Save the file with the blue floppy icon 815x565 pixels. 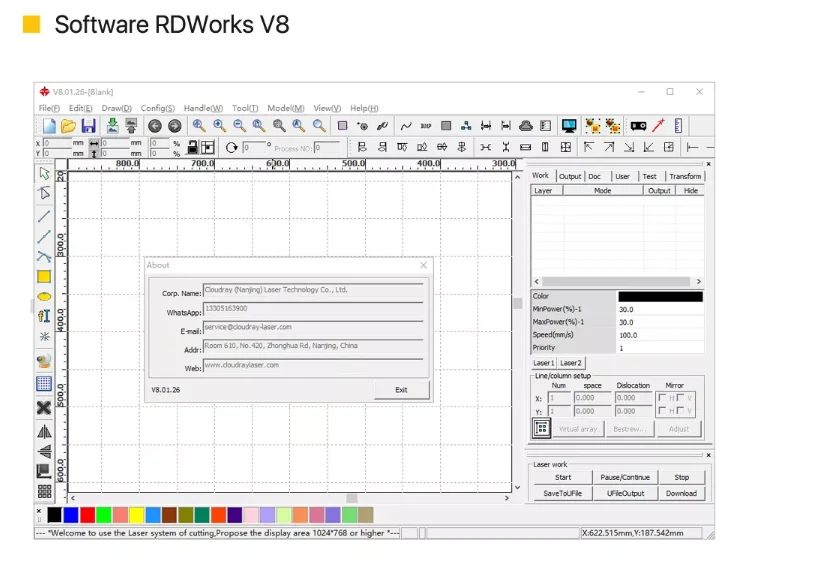click(88, 126)
